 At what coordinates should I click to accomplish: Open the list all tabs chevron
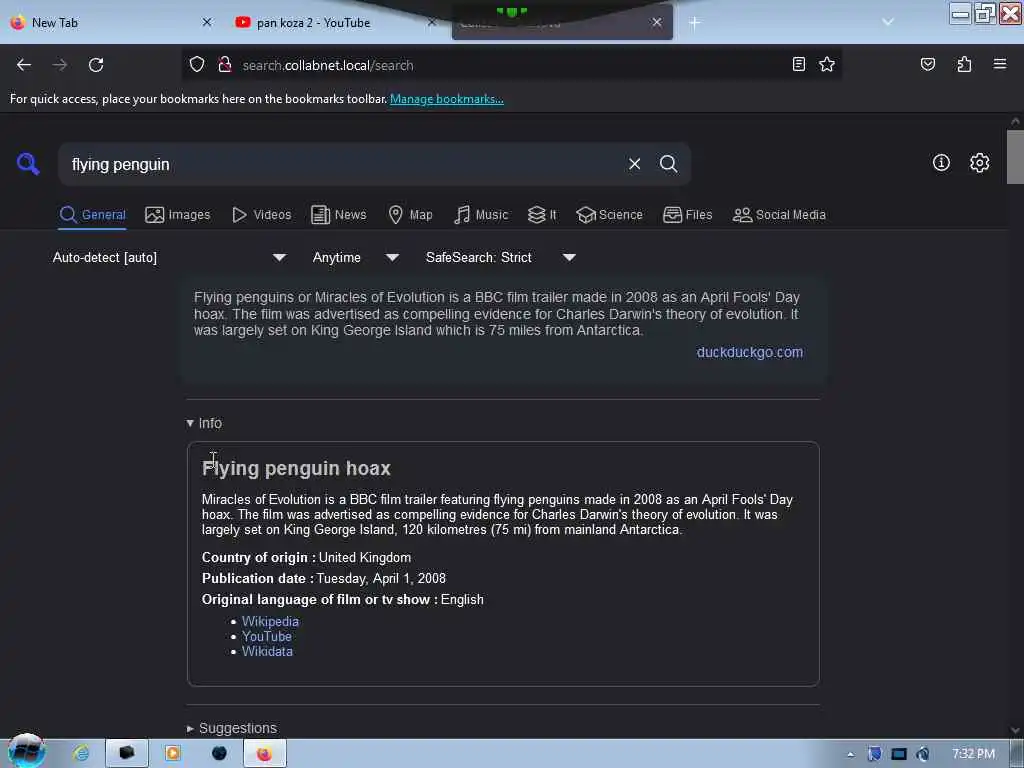click(x=888, y=22)
